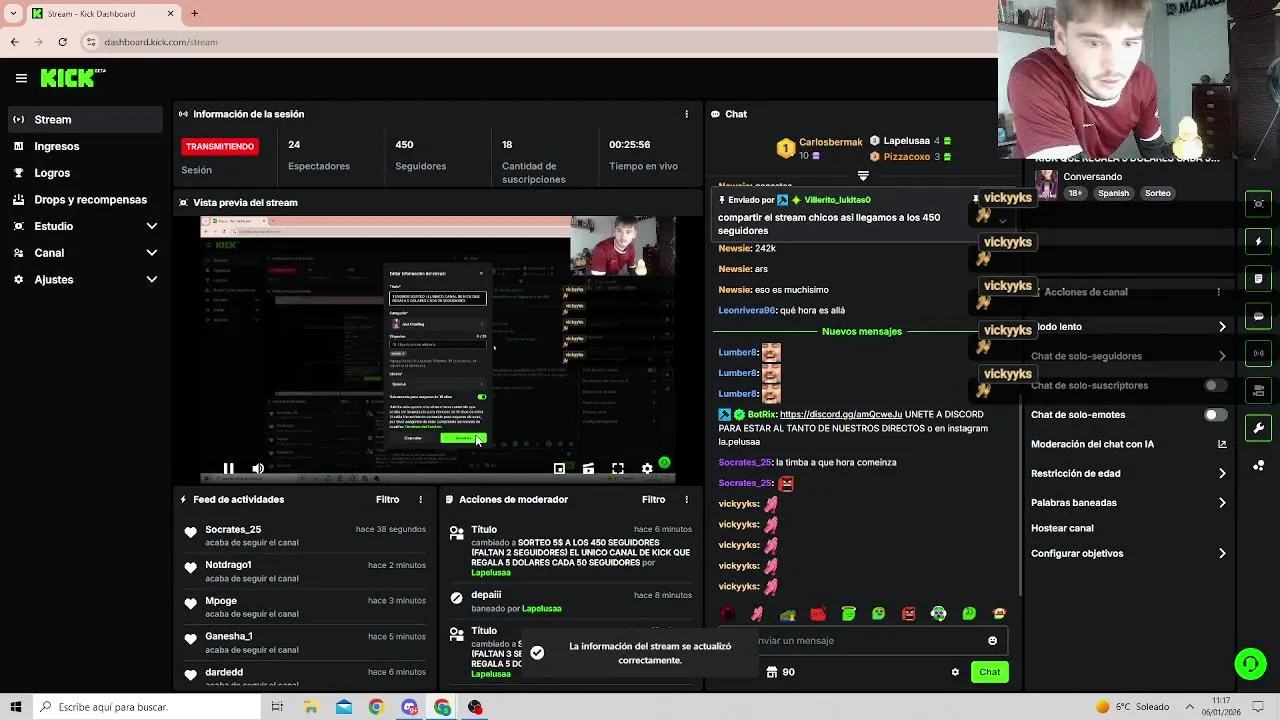1280x720 pixels.
Task: Open Drops y recompensas sidebar item
Action: point(84,199)
